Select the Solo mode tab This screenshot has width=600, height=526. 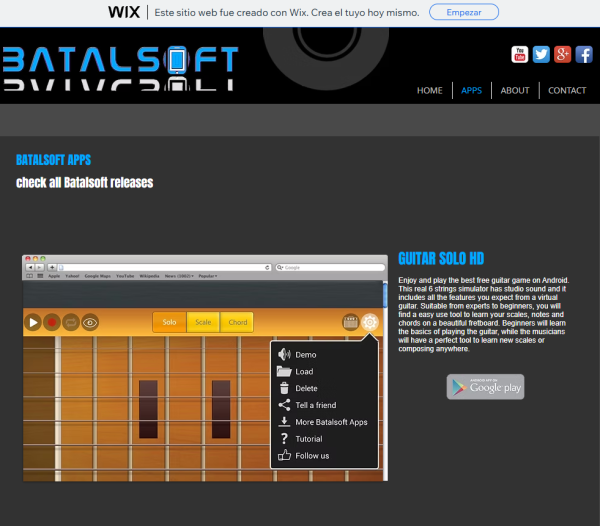pos(169,322)
